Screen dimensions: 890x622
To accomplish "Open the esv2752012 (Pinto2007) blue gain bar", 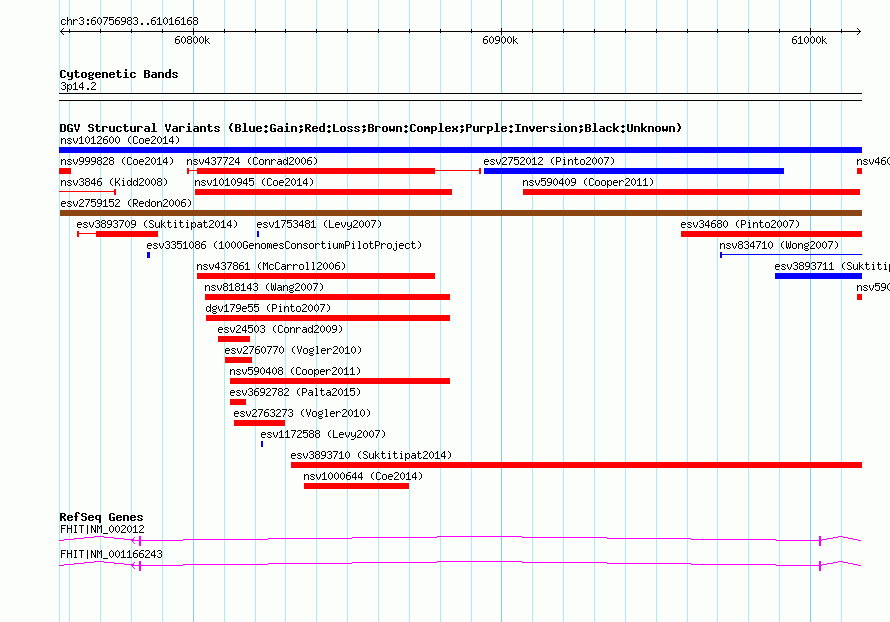I will click(633, 171).
